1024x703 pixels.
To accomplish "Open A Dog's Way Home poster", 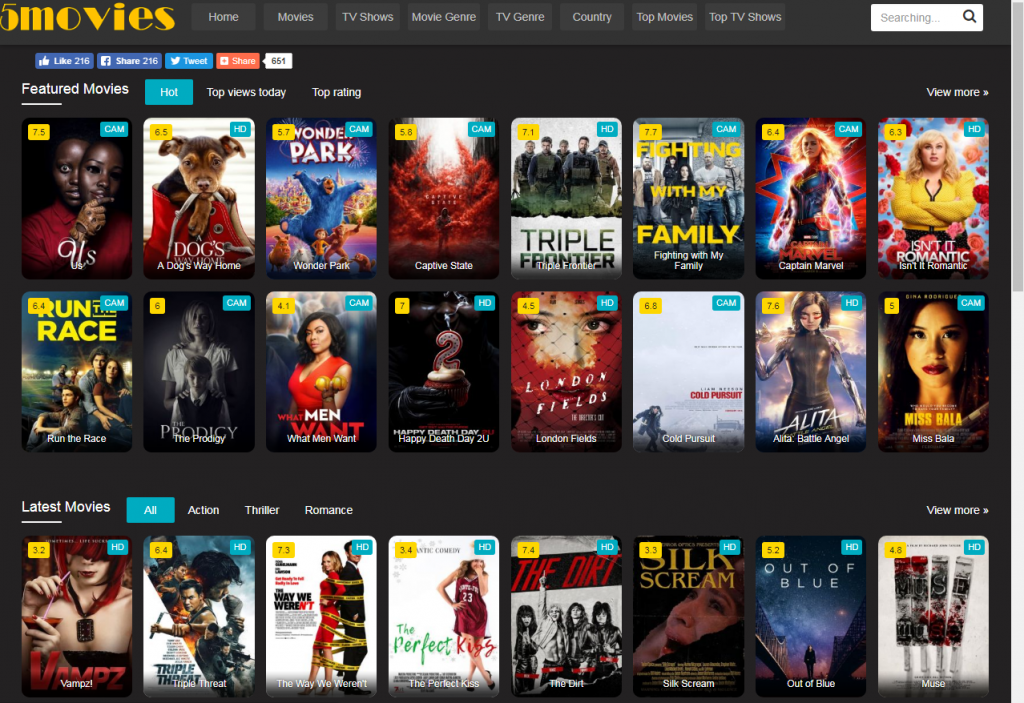I will (199, 198).
